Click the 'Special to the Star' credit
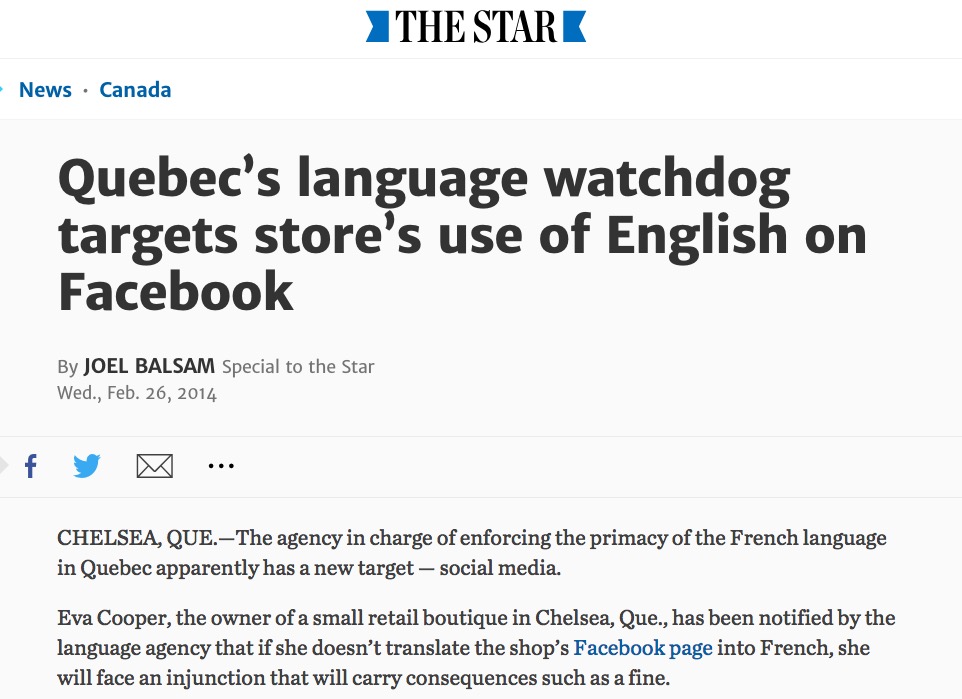962x699 pixels. point(298,367)
